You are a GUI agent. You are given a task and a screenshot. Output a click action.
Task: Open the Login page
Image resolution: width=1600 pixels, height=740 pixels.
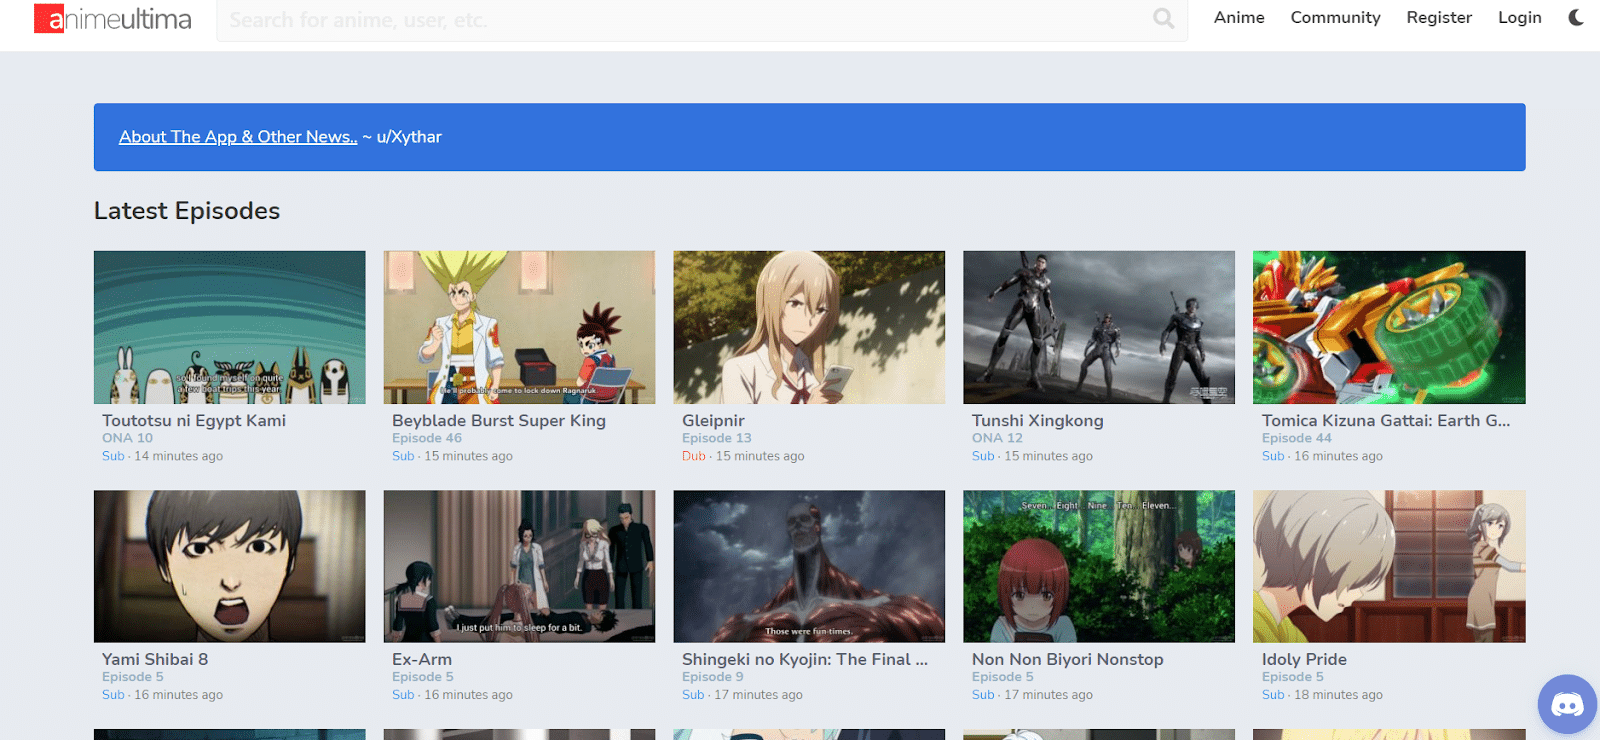1519,17
